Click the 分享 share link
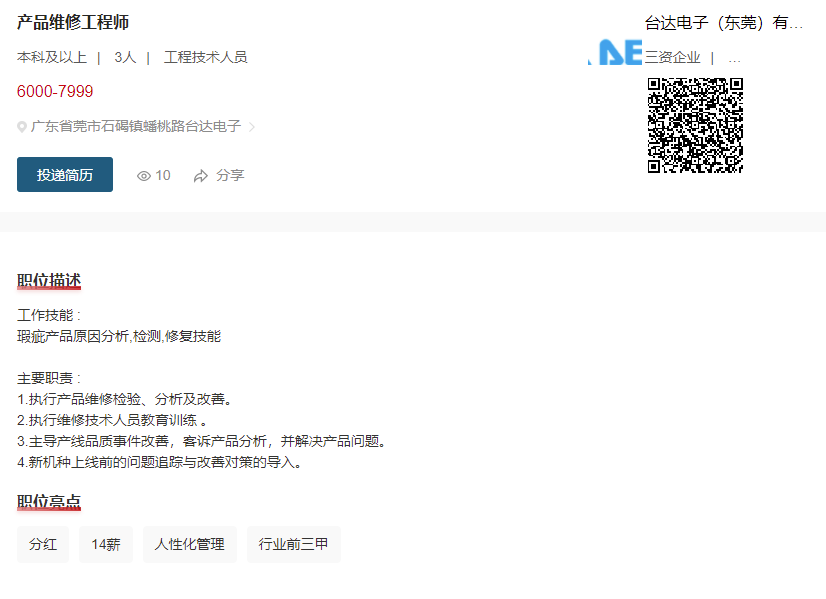826x599 pixels. [230, 175]
